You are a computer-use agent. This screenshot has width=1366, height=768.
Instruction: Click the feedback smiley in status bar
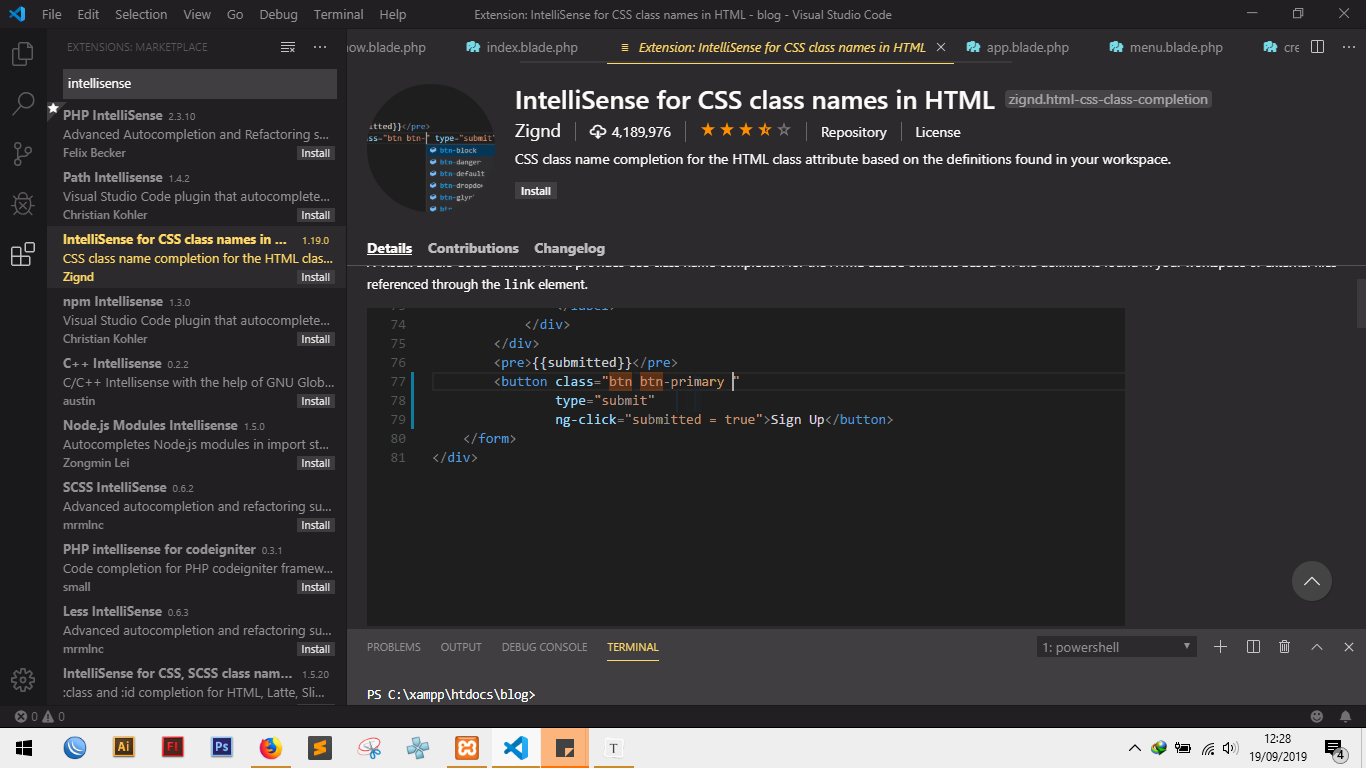1317,716
